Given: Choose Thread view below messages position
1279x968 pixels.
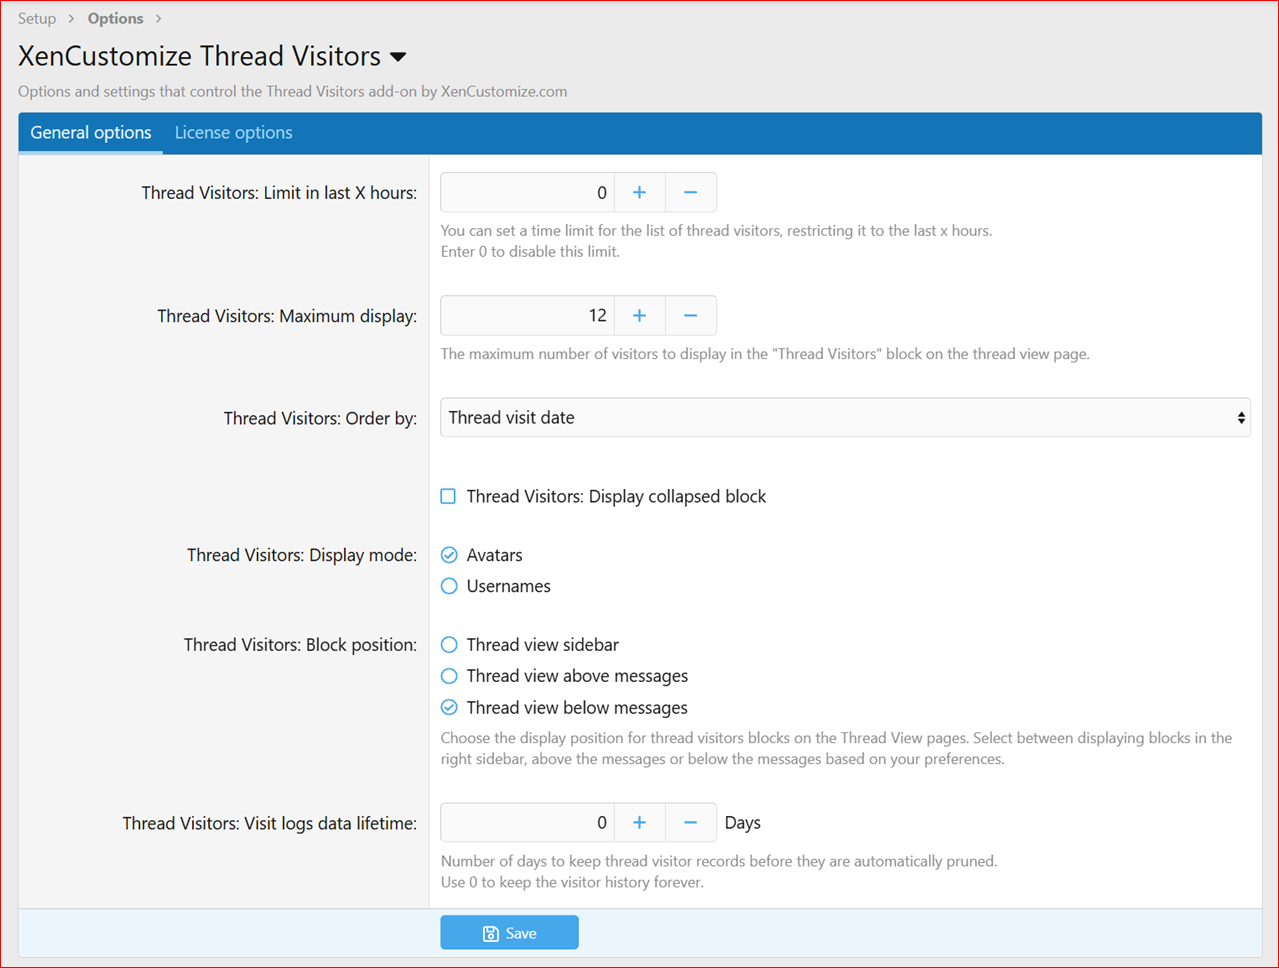Looking at the screenshot, I should coord(449,708).
